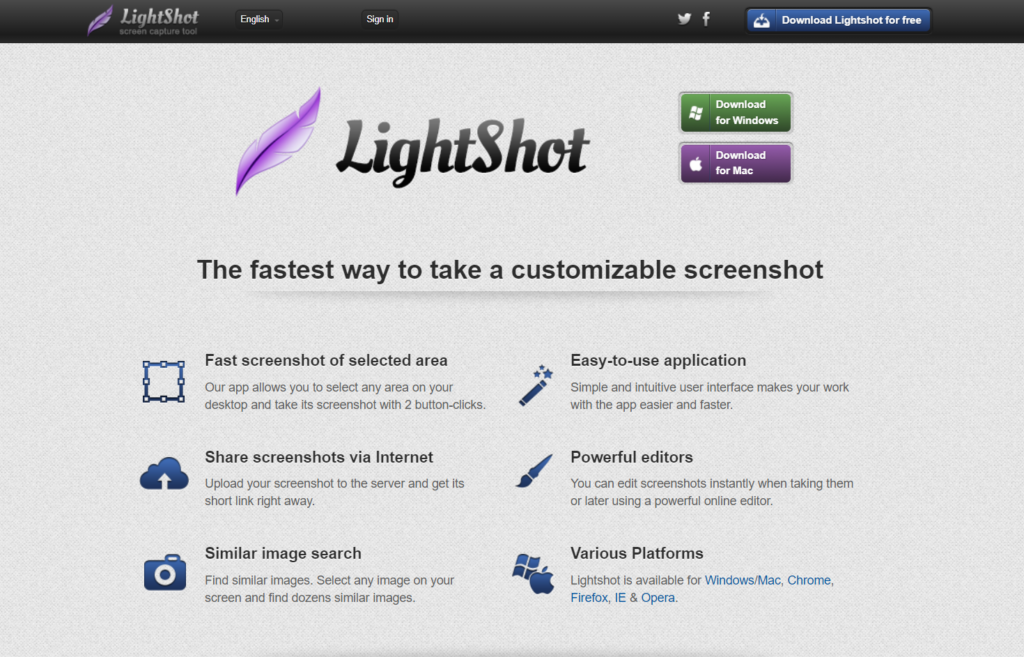The width and height of the screenshot is (1024, 657).
Task: Open the Chrome platform link
Action: 809,580
